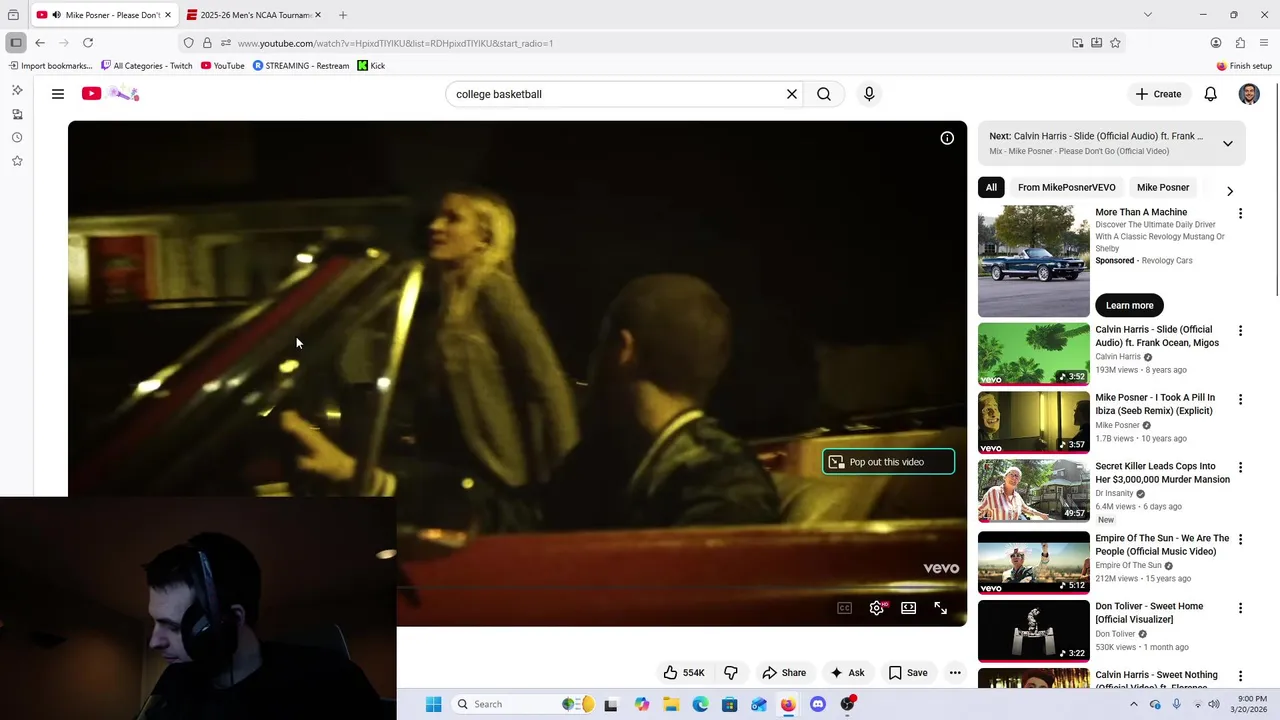
Task: Open the YouTube hamburger guide menu
Action: coord(58,94)
